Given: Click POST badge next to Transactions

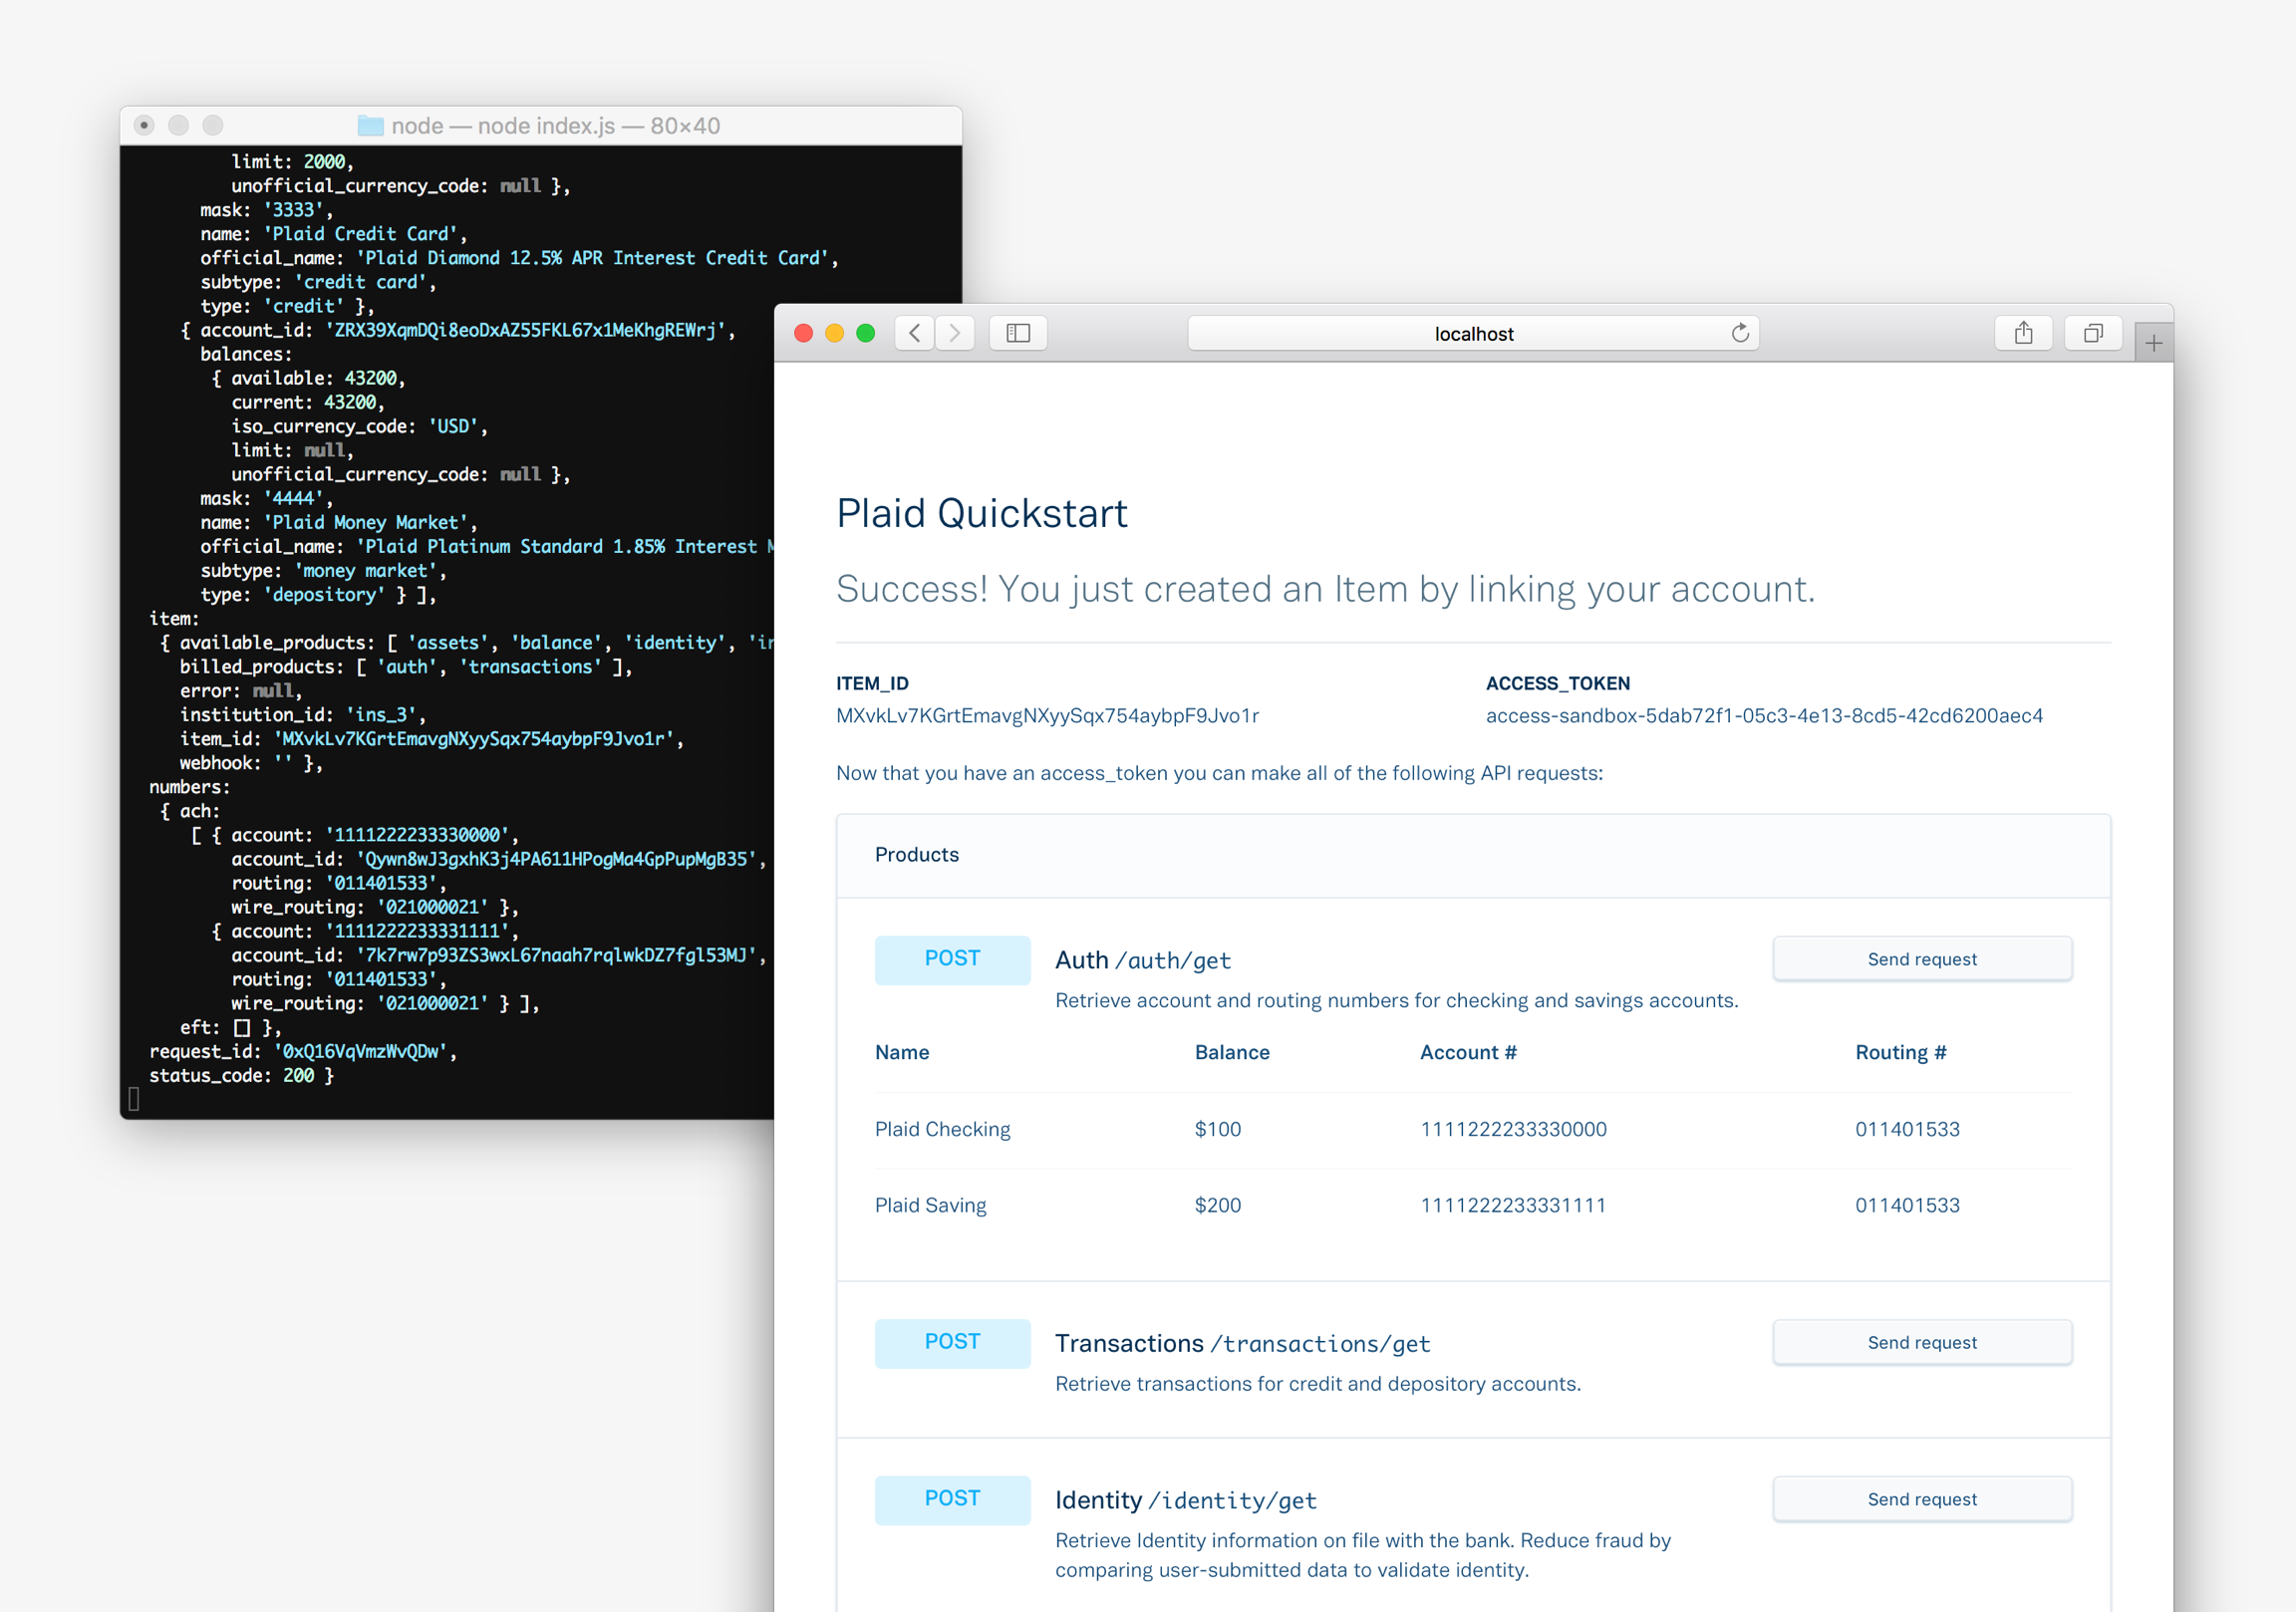Looking at the screenshot, I should click(x=952, y=1342).
